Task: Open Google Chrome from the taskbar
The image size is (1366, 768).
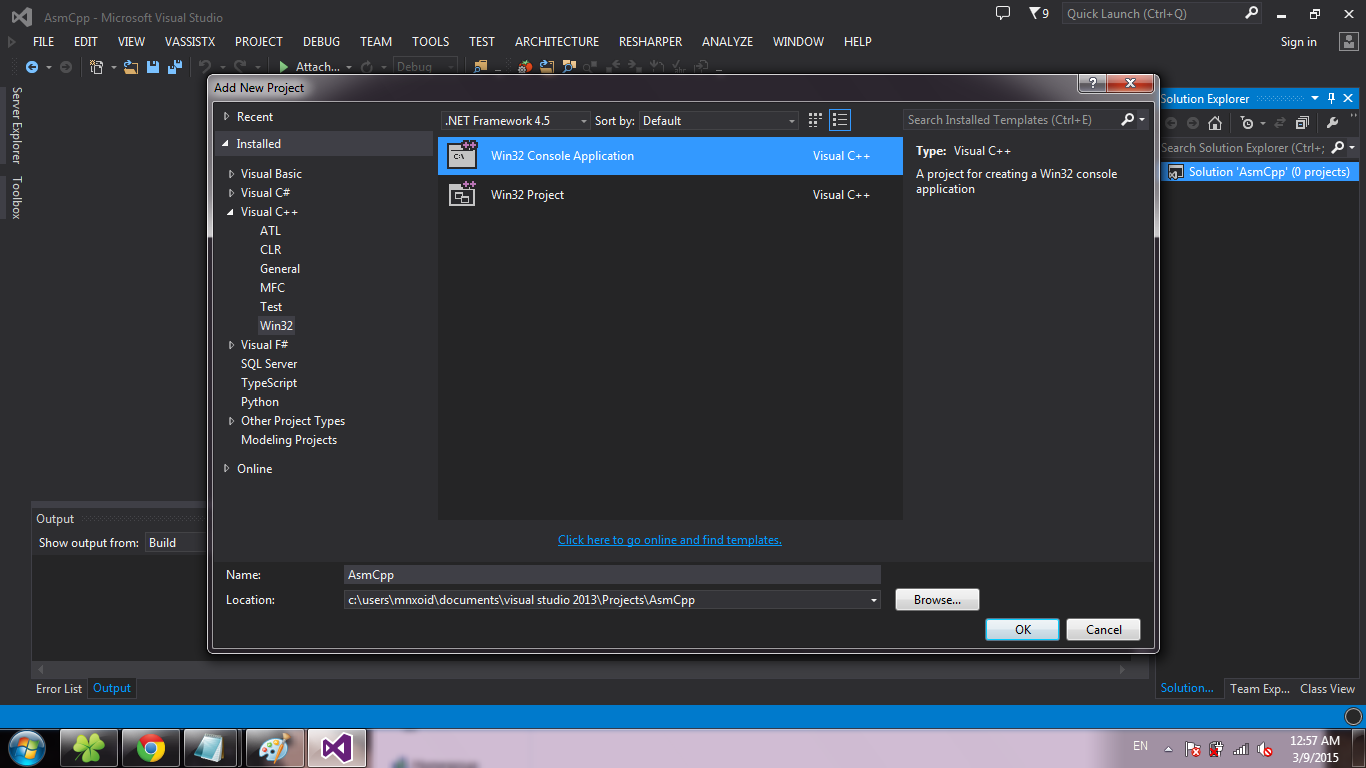Action: coord(151,748)
